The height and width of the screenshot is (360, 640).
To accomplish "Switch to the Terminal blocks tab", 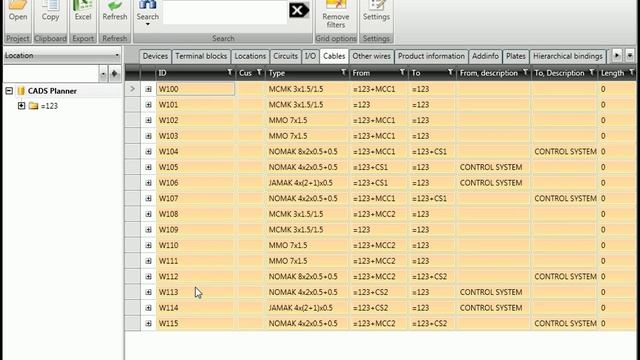I will coord(201,56).
